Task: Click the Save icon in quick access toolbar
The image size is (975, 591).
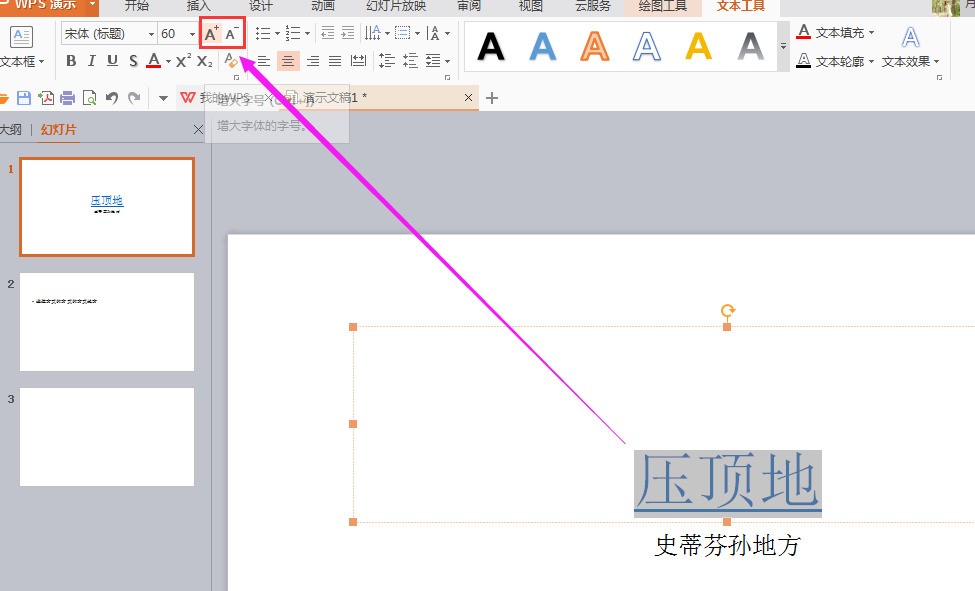Action: click(x=22, y=97)
